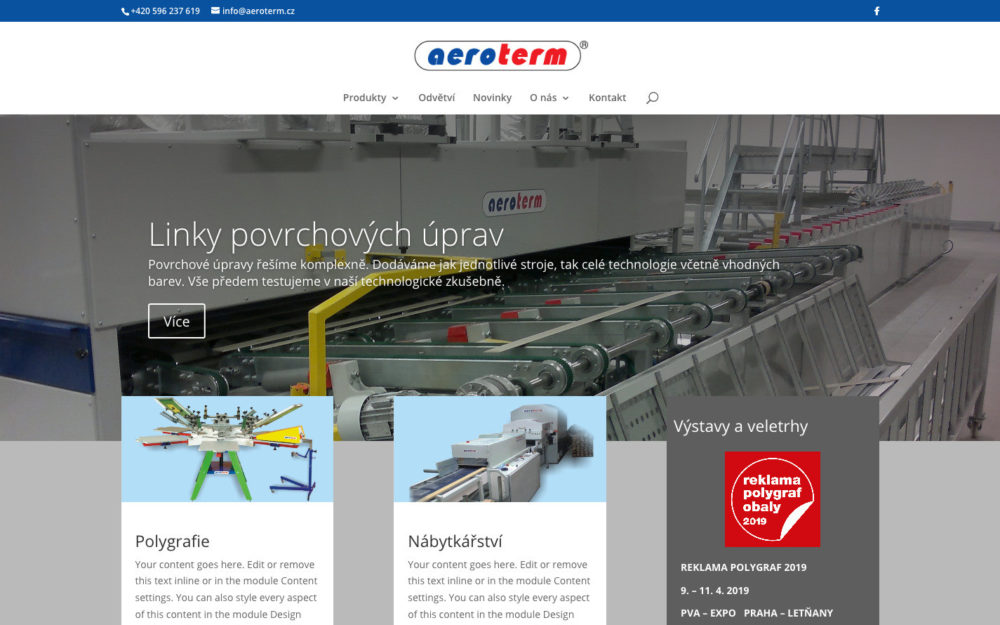
Task: Open the Nábytkářství heading
Action: point(455,542)
